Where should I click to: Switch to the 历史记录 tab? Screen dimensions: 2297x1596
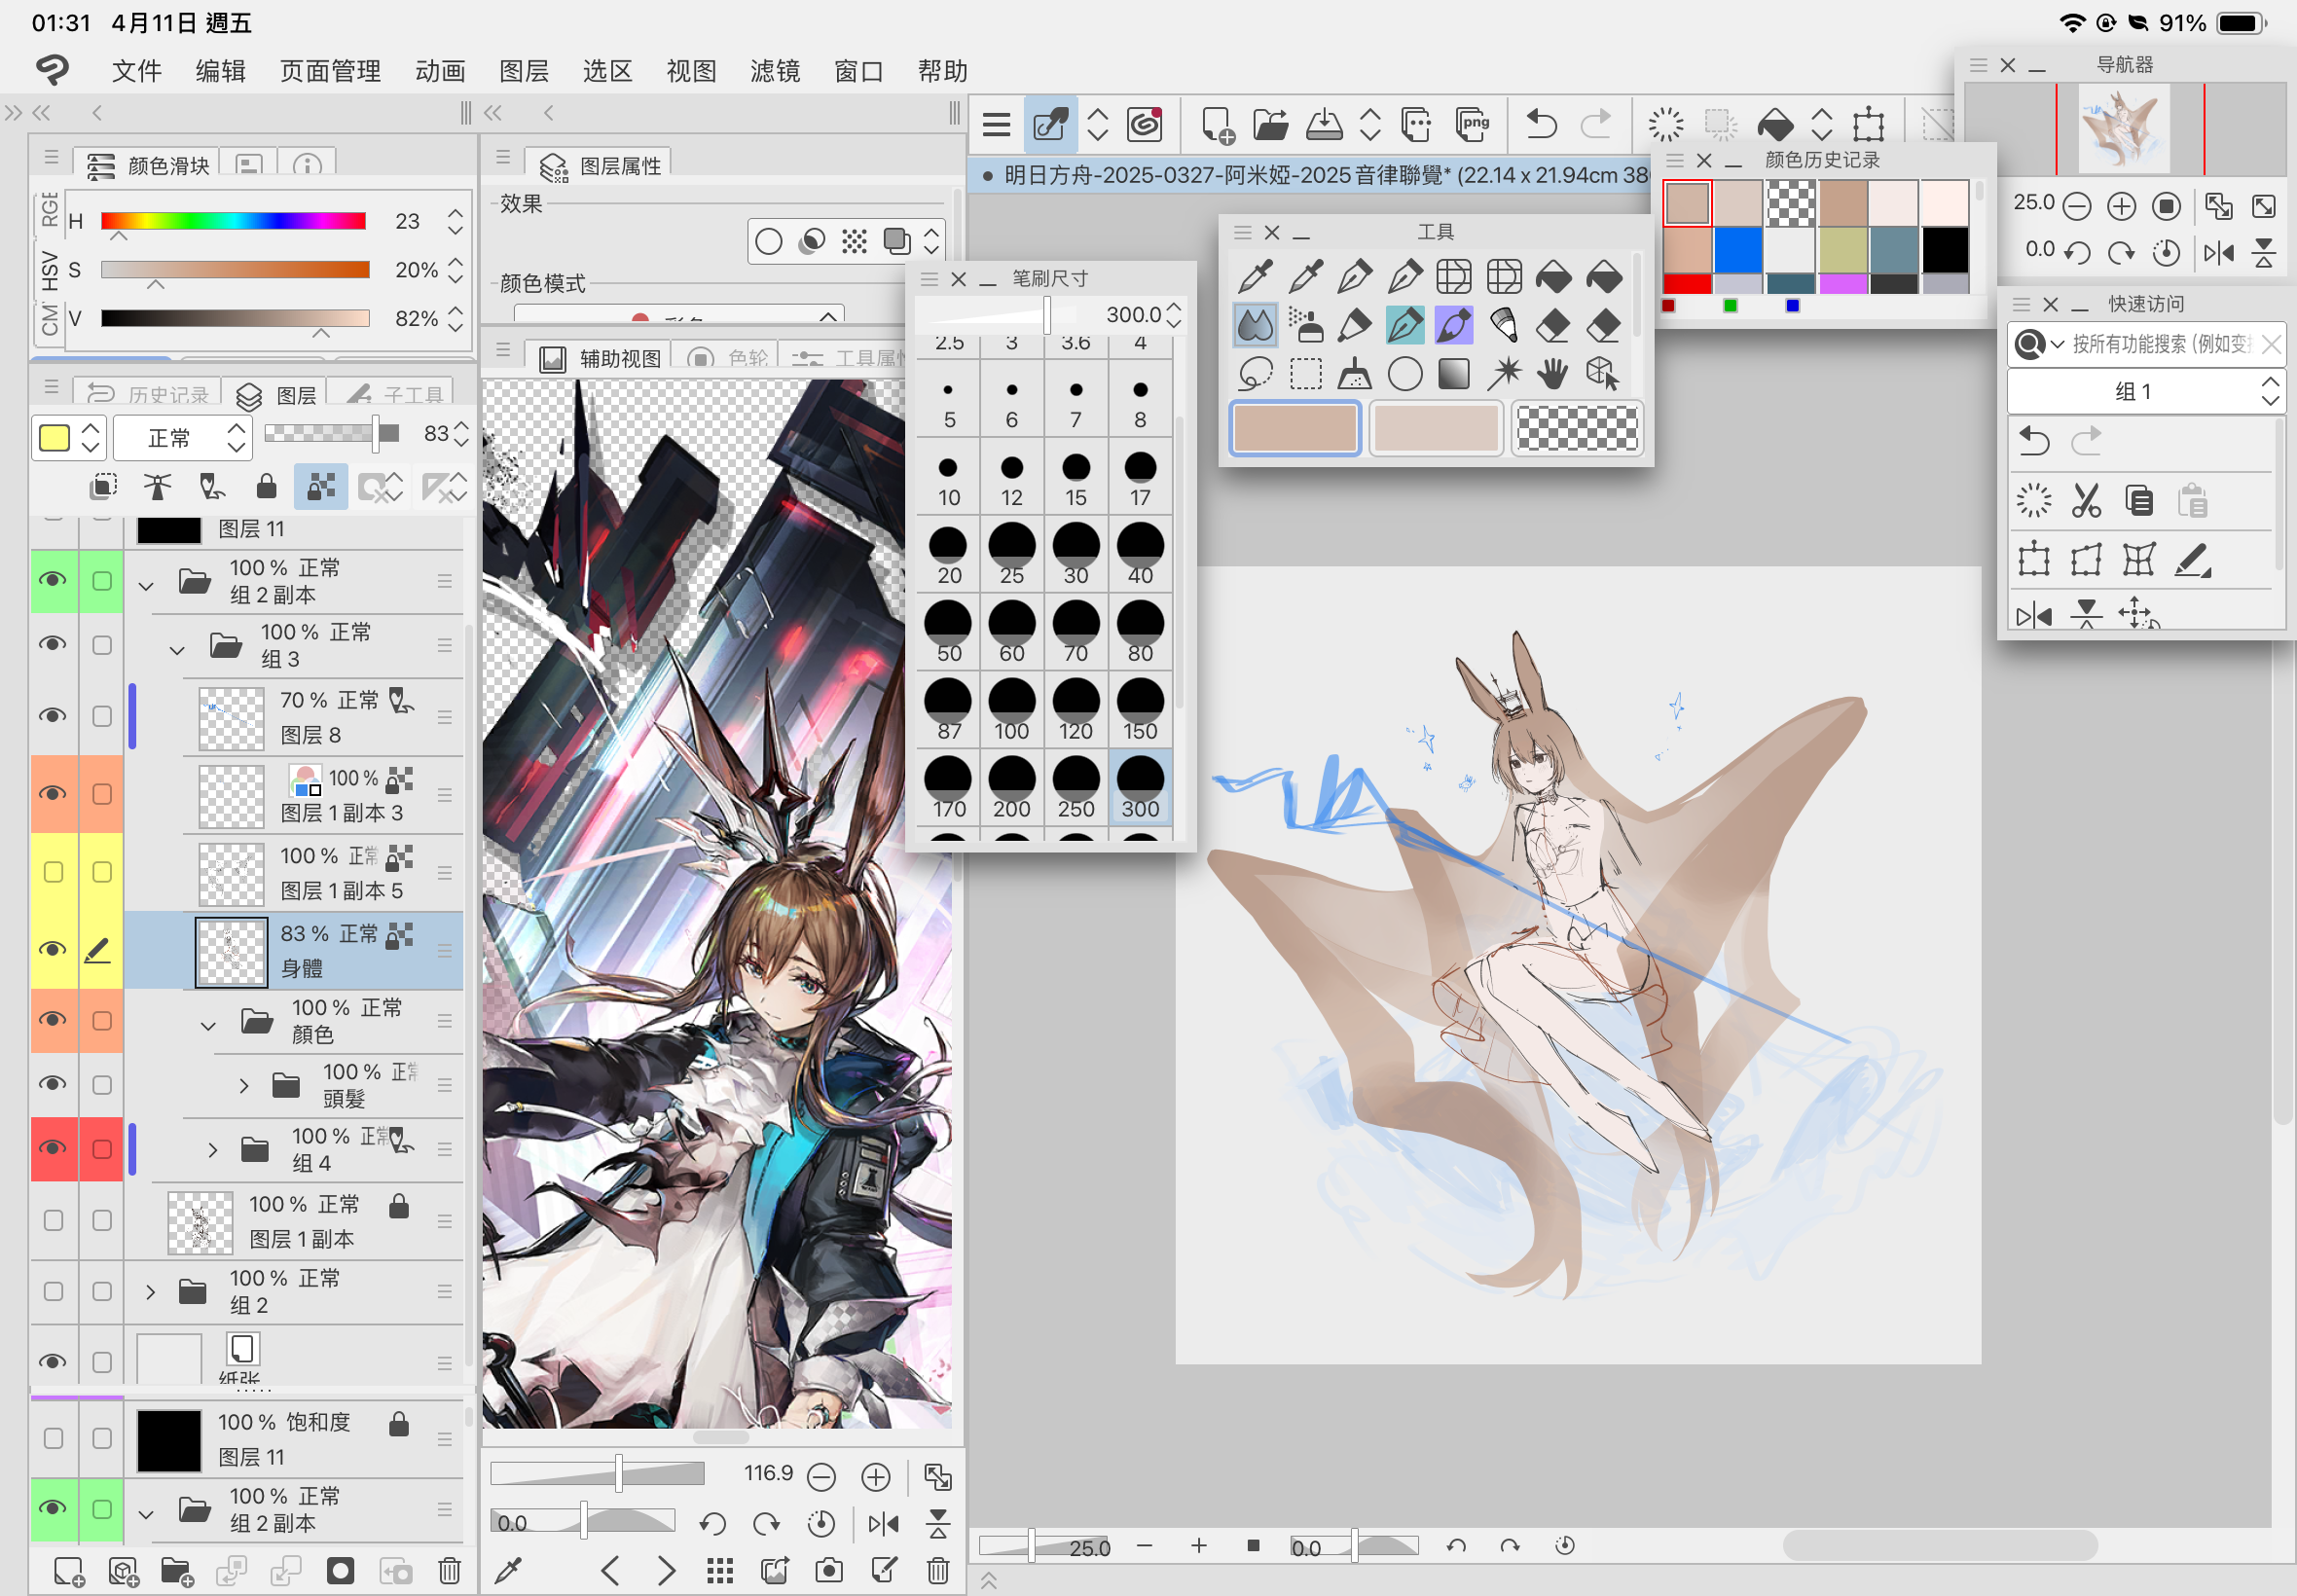(x=147, y=394)
